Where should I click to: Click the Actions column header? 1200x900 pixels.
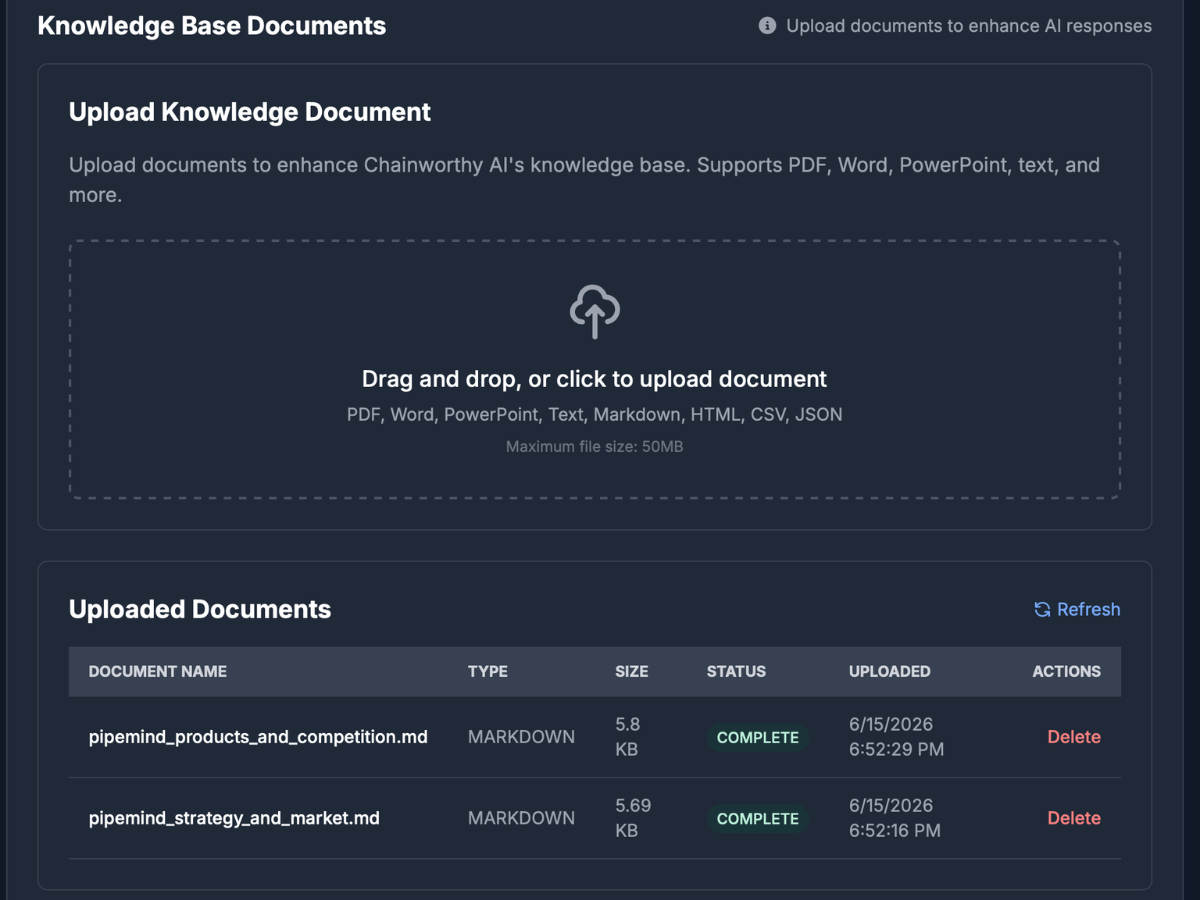[1067, 672]
